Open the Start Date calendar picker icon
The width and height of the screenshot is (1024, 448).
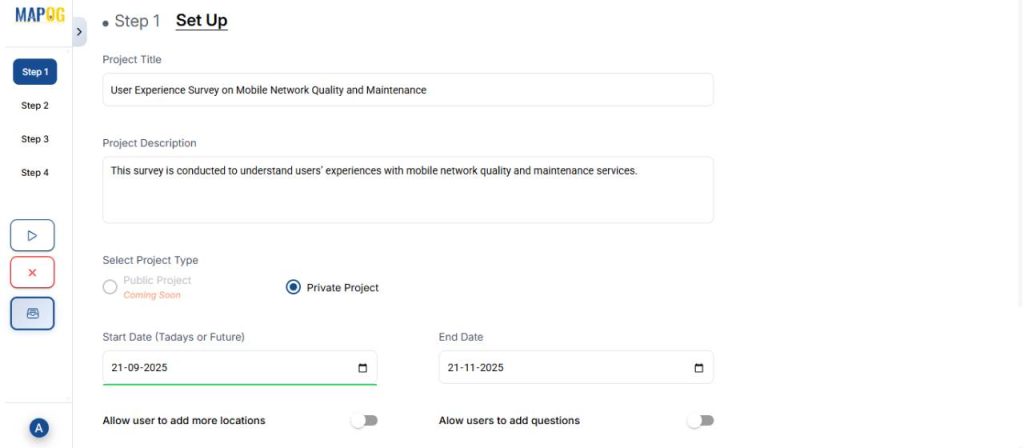pyautogui.click(x=362, y=368)
